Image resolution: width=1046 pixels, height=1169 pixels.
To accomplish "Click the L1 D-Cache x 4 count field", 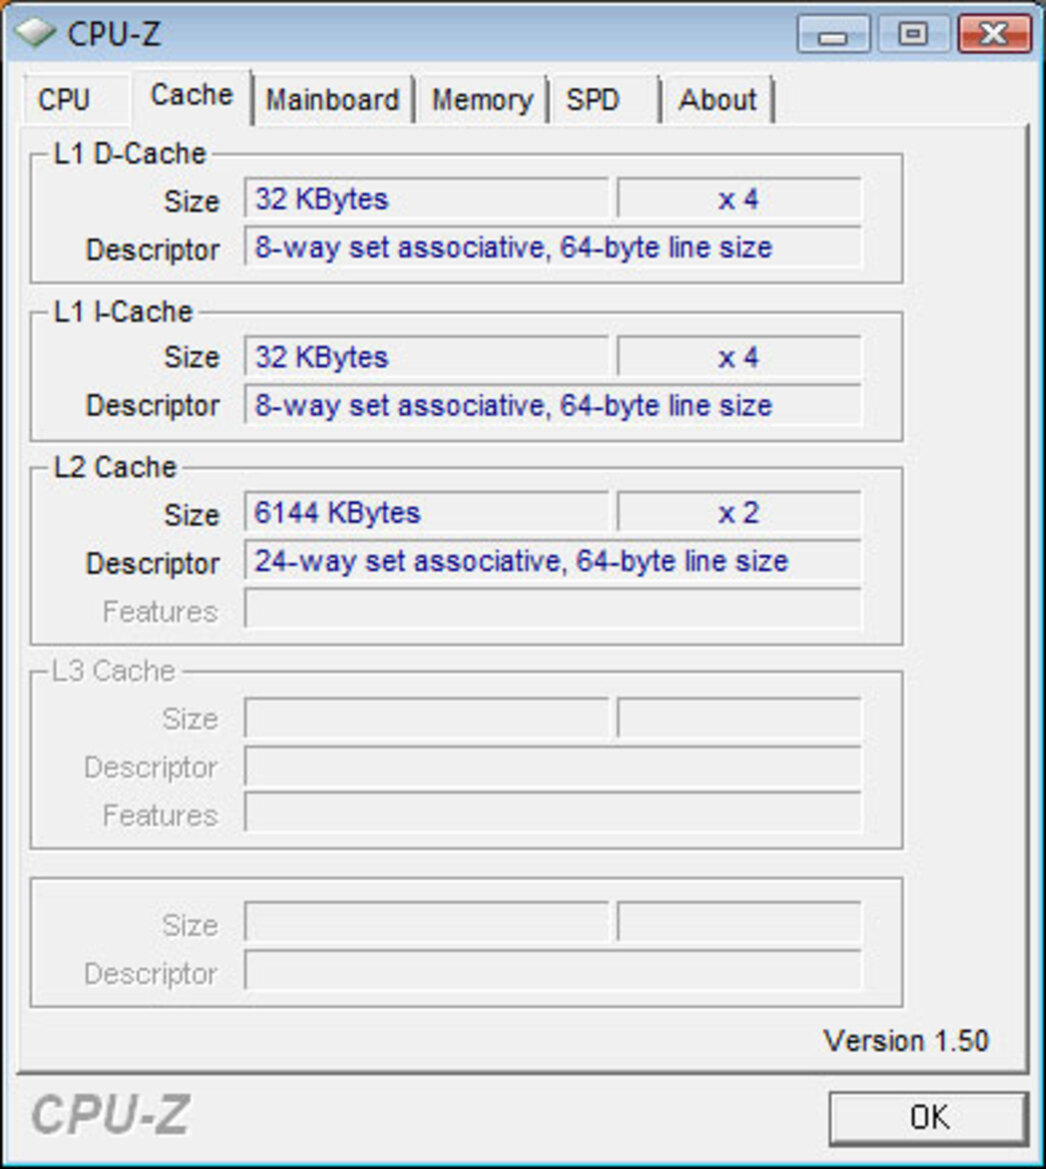I will tap(739, 199).
